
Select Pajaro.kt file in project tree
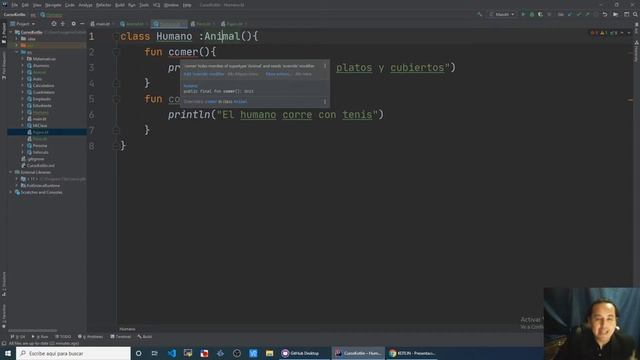coord(47,132)
